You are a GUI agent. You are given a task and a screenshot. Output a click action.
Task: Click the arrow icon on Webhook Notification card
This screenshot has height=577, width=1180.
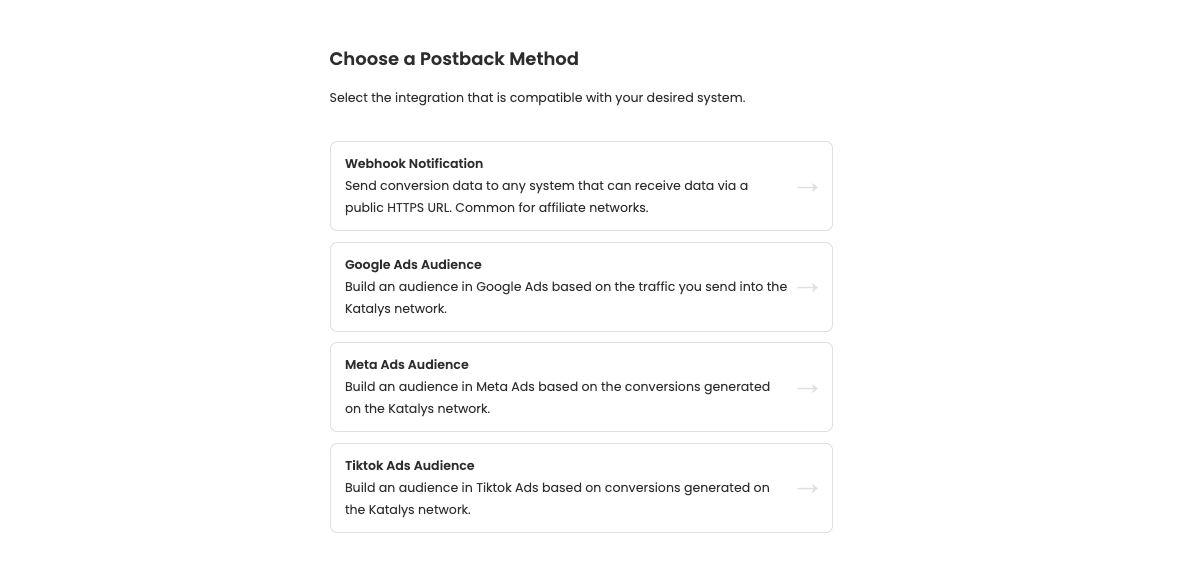point(807,187)
